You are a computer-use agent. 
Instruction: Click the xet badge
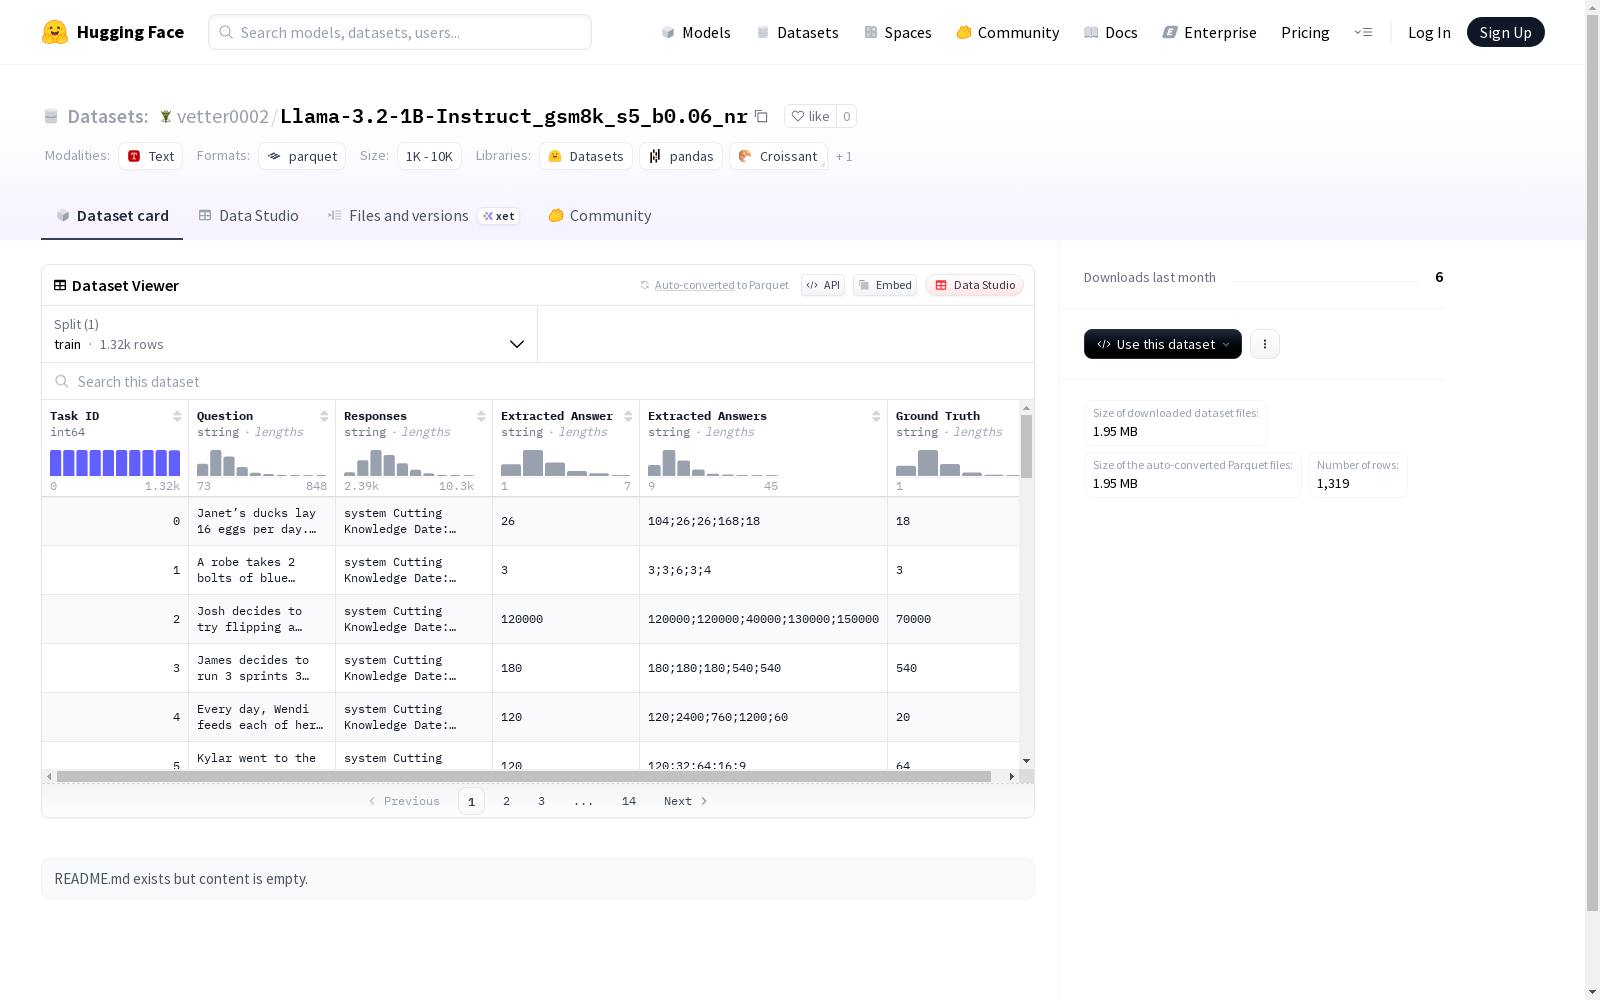coord(499,216)
